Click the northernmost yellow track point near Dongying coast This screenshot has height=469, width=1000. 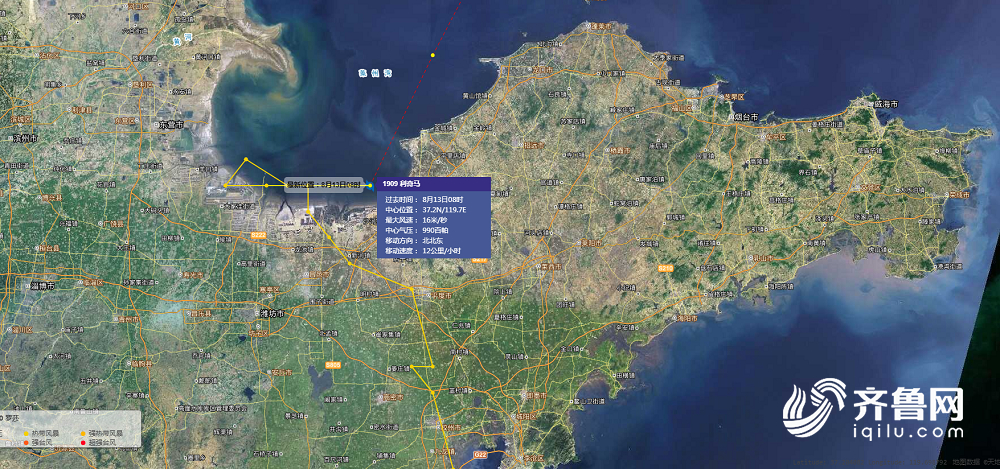pos(246,158)
